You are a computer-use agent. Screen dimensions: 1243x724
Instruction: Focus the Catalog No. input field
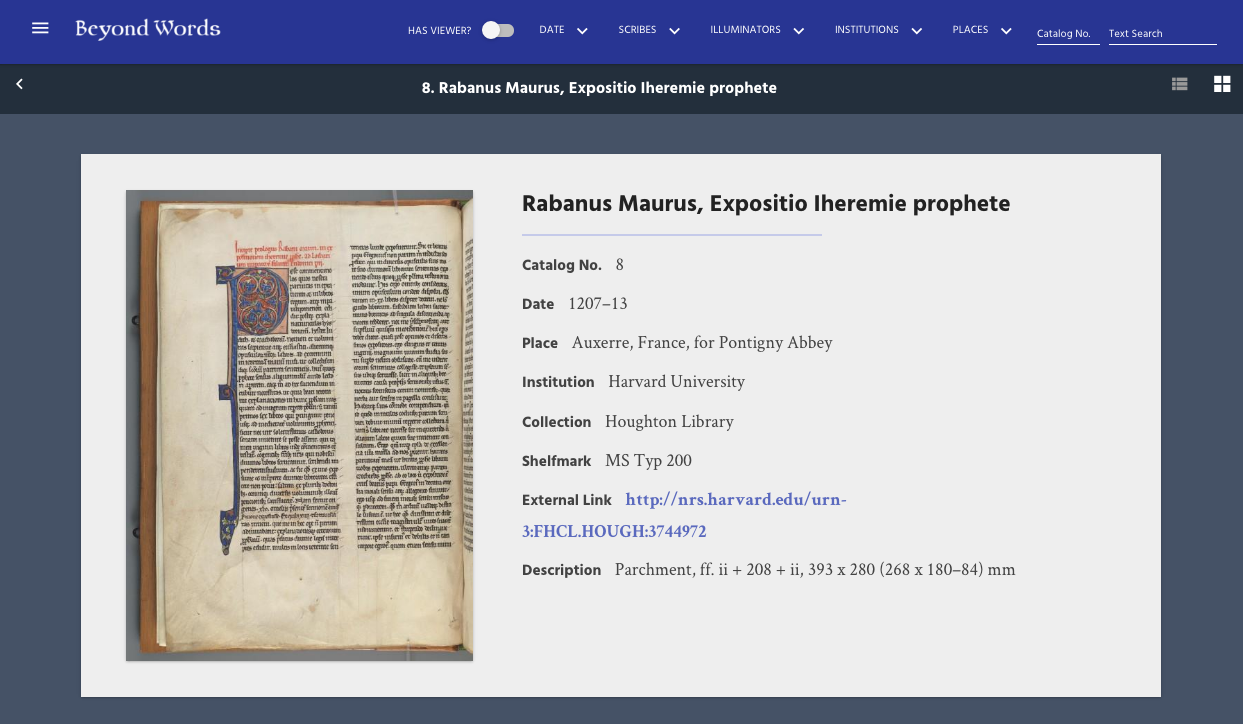(1068, 33)
